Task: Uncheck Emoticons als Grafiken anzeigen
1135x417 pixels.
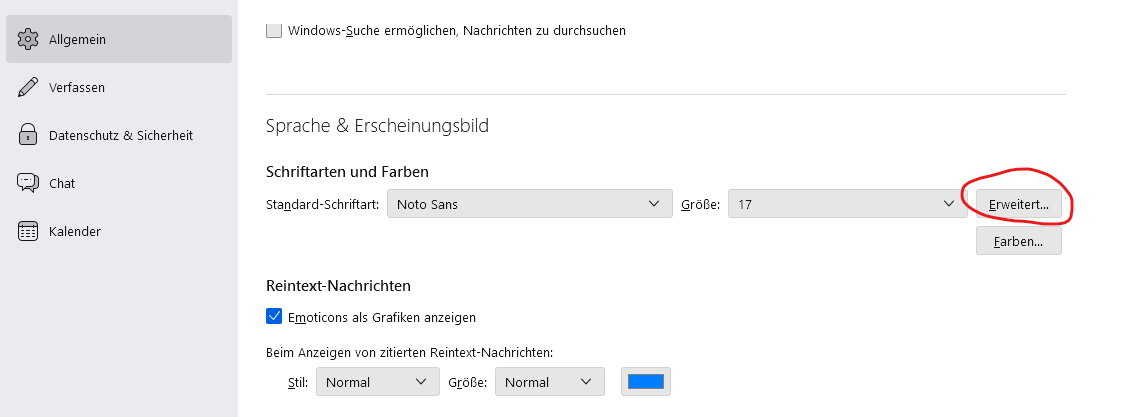Action: (274, 317)
